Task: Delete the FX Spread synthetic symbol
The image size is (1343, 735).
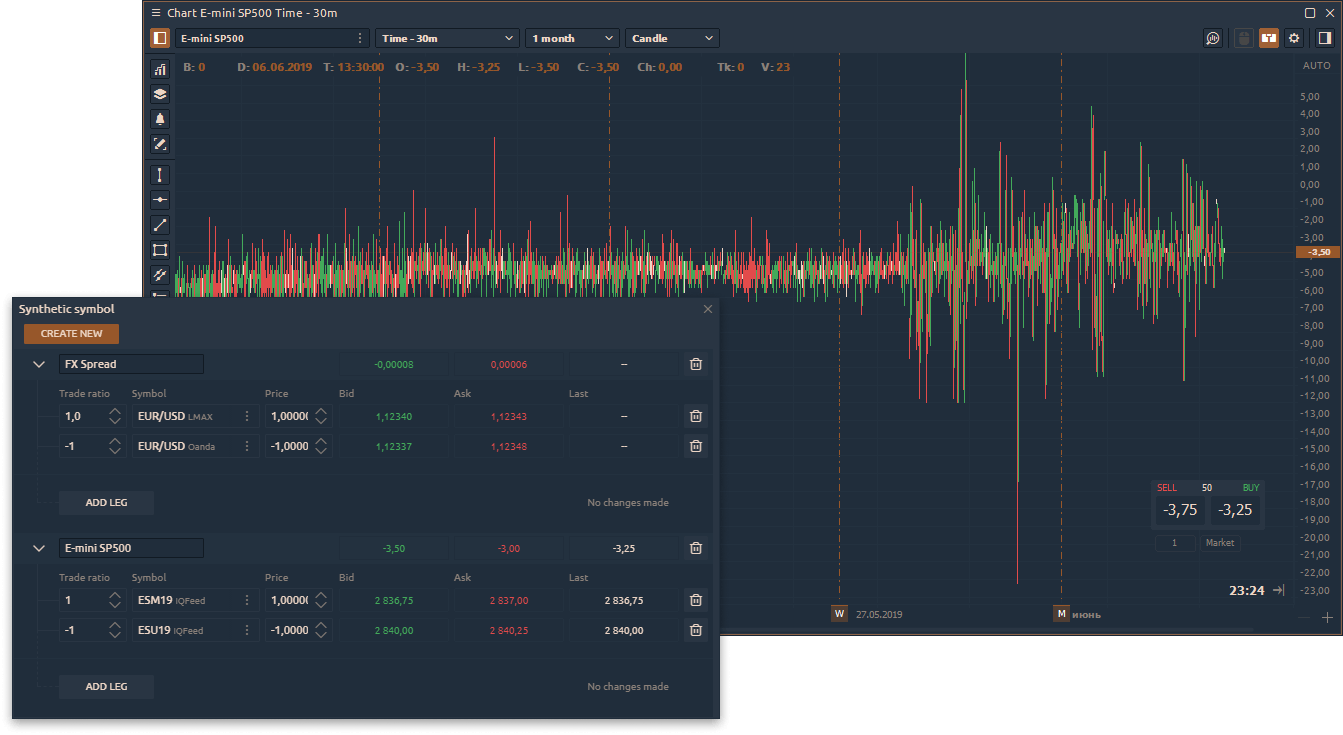Action: pyautogui.click(x=696, y=364)
